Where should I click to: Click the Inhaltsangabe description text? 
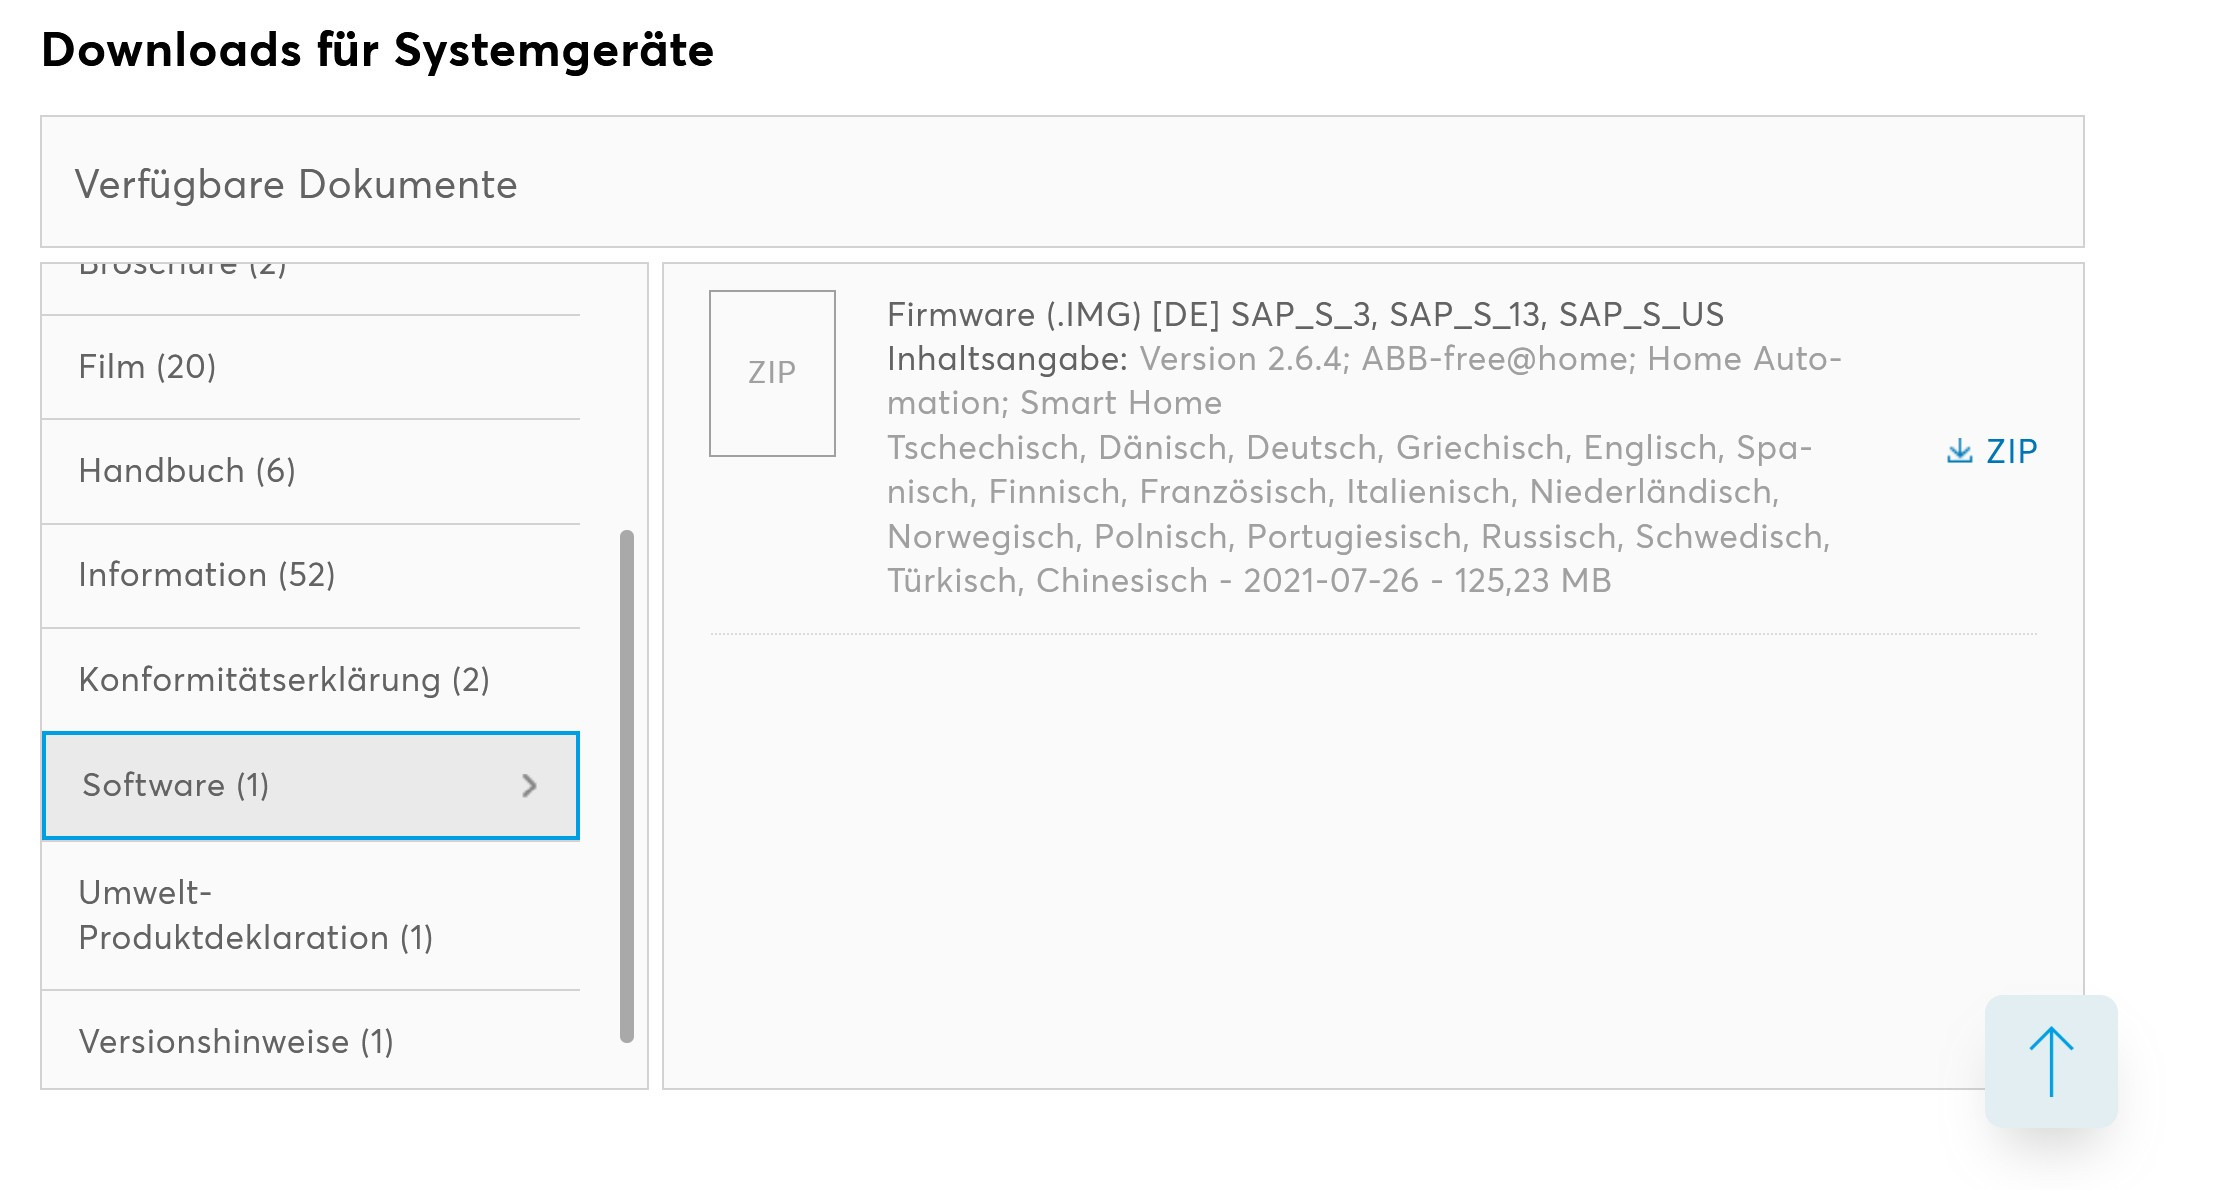pyautogui.click(x=1364, y=381)
